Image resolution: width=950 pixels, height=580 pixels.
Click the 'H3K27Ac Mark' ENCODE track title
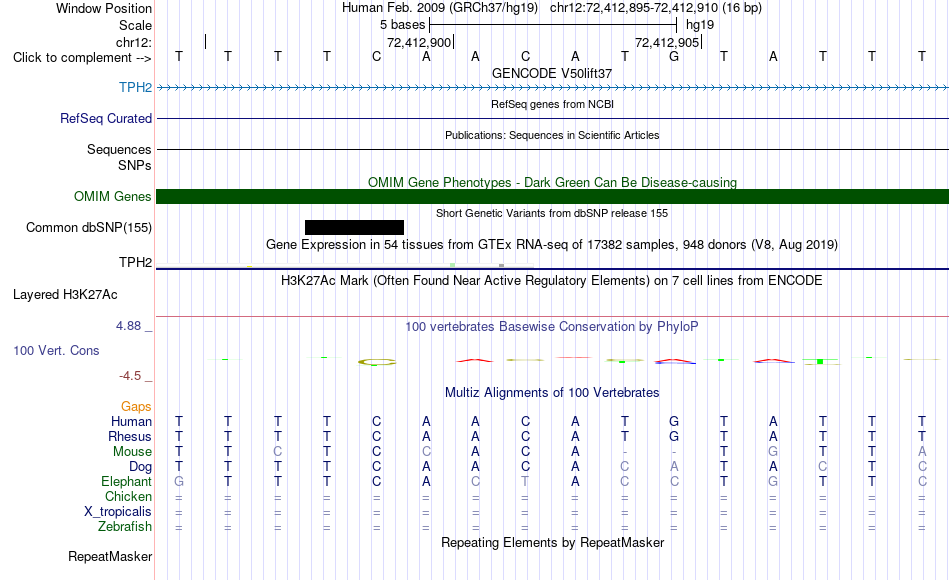(x=552, y=281)
